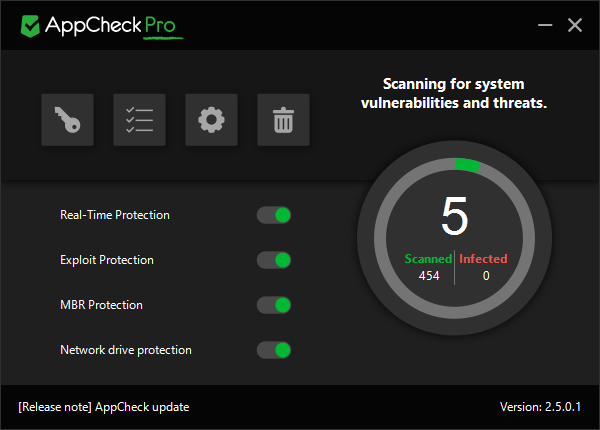This screenshot has height=430, width=600.
Task: Click the Infected files count
Action: (485, 275)
